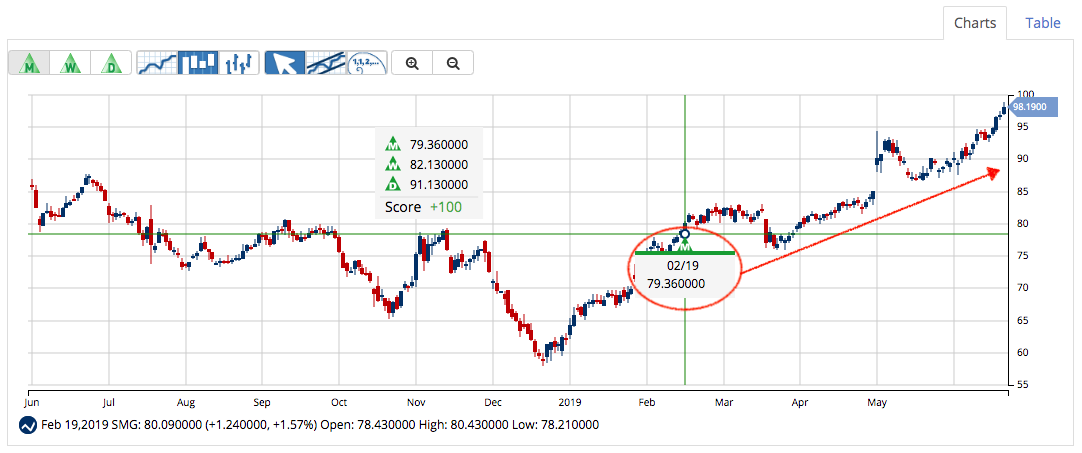Select the OHLC bar chart style

click(x=239, y=63)
